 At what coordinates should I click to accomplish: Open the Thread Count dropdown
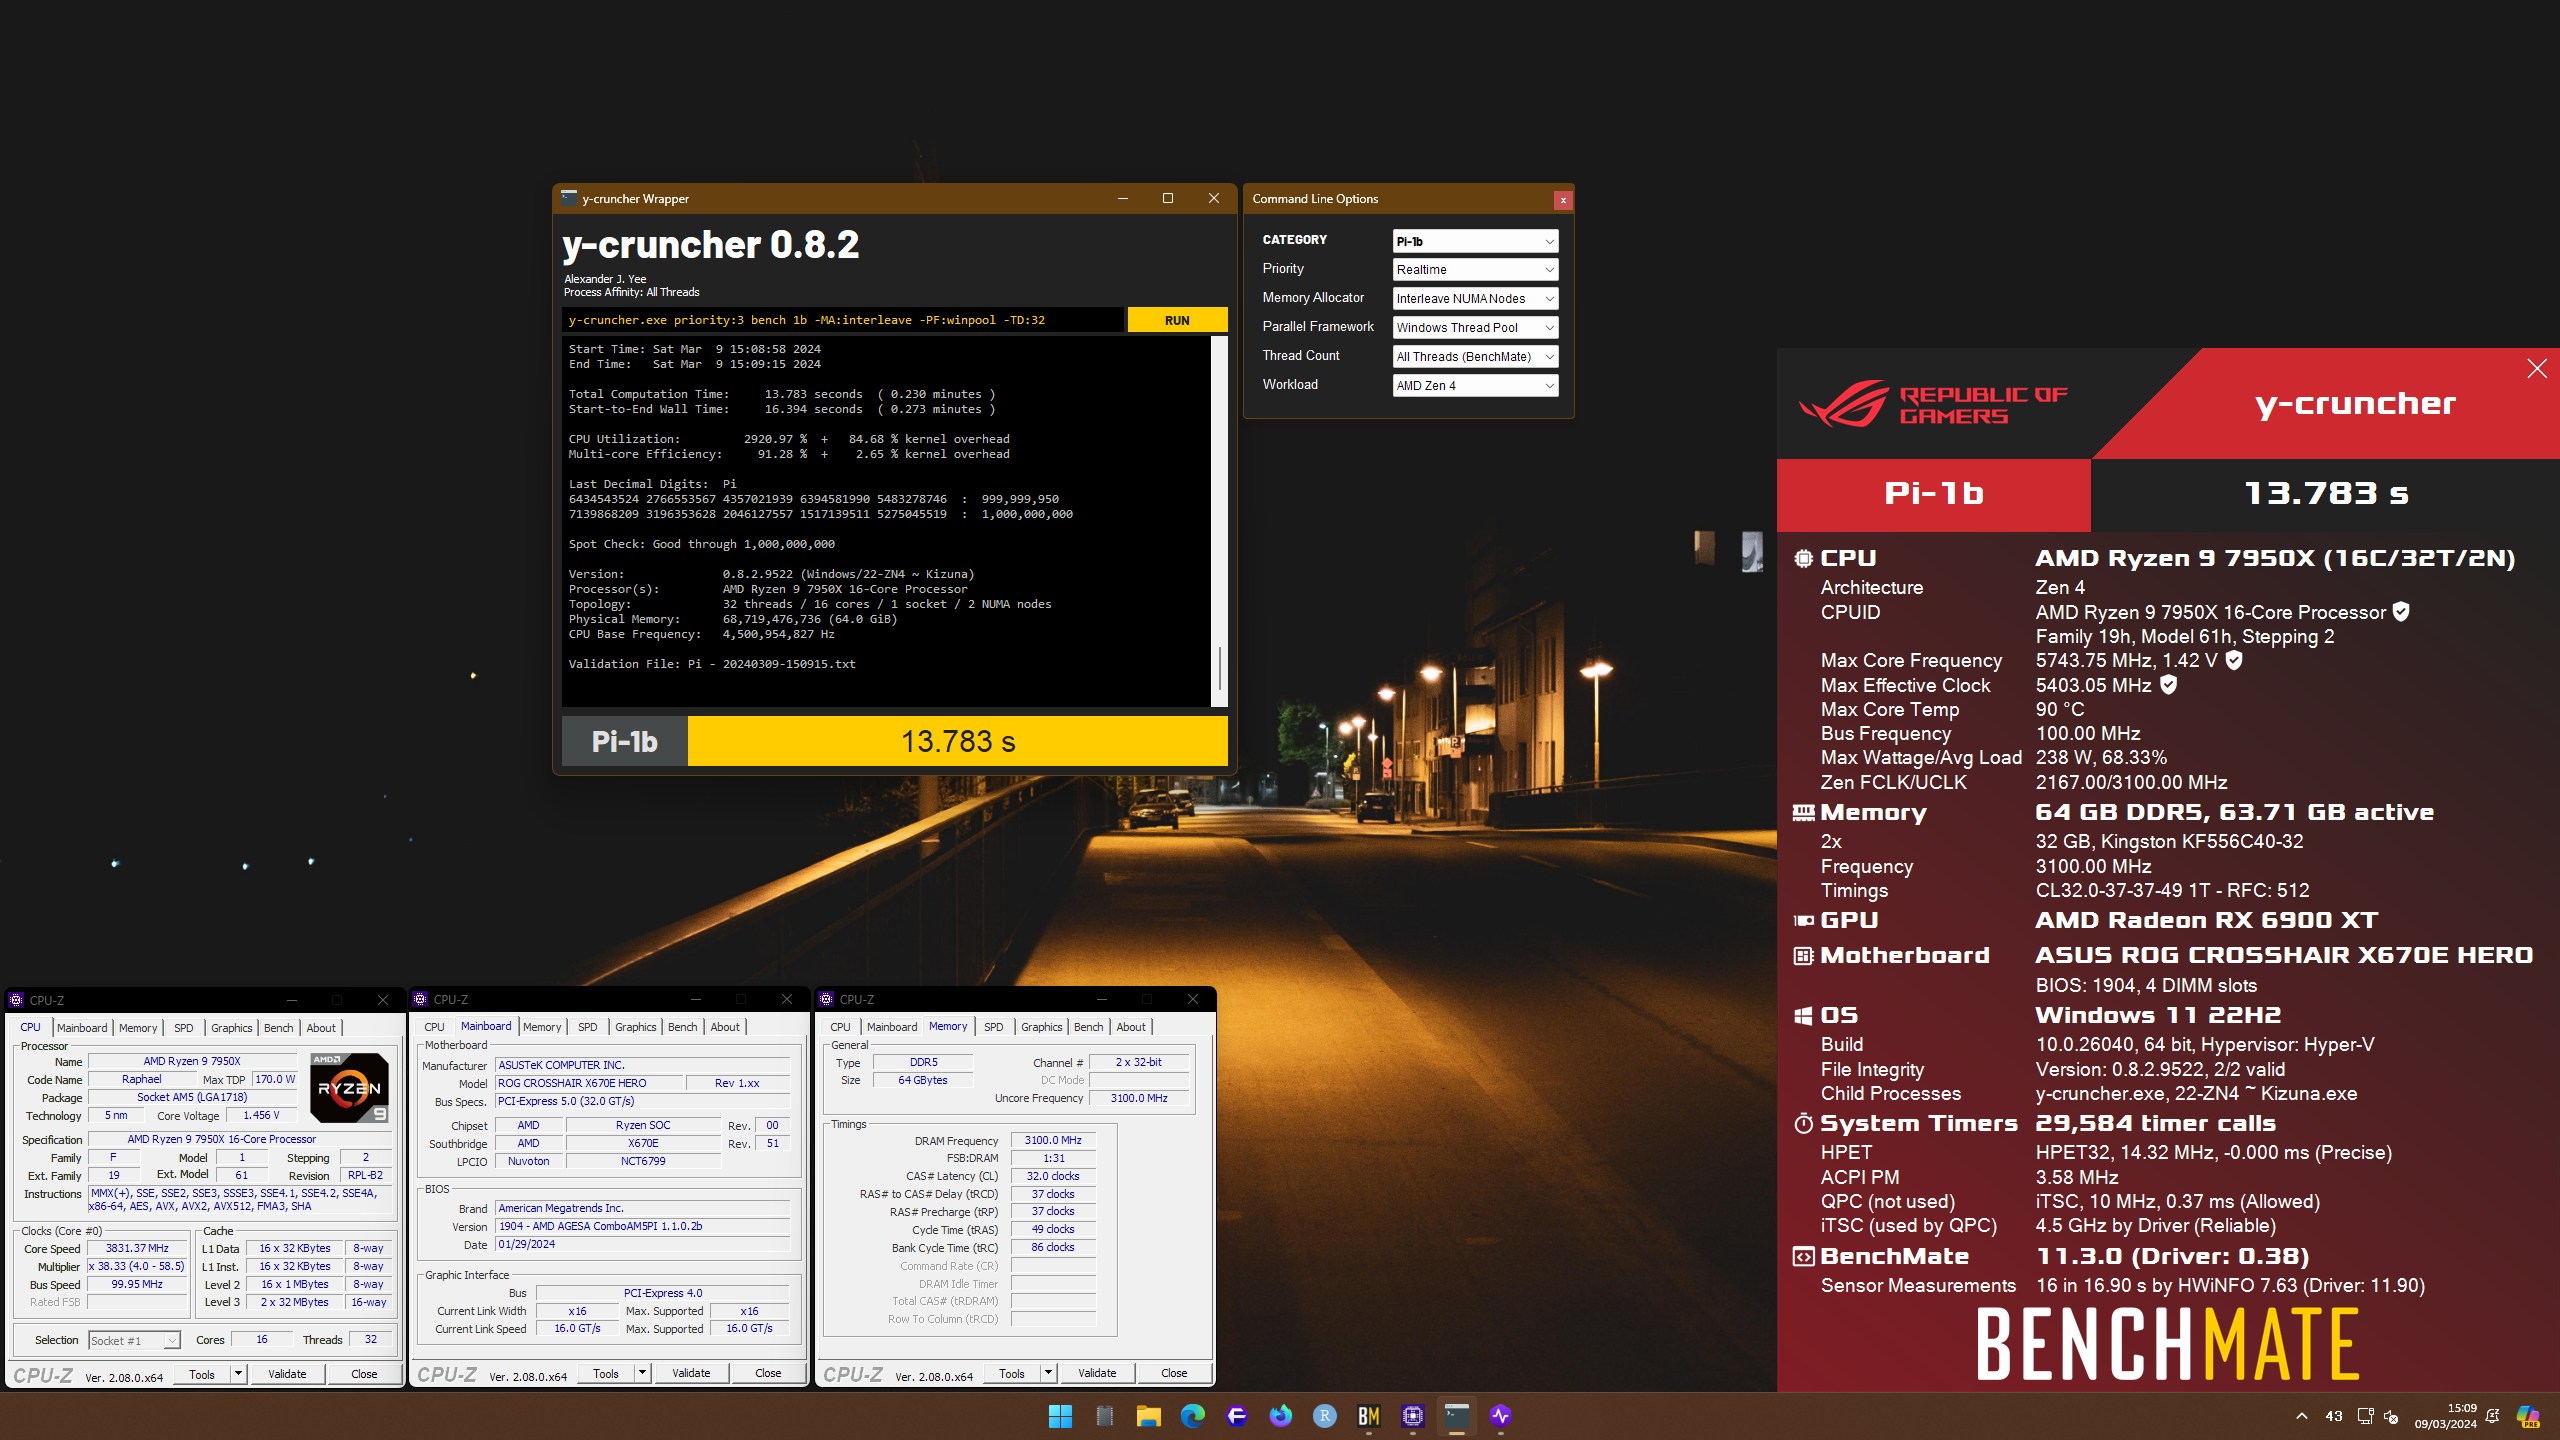[x=1475, y=357]
